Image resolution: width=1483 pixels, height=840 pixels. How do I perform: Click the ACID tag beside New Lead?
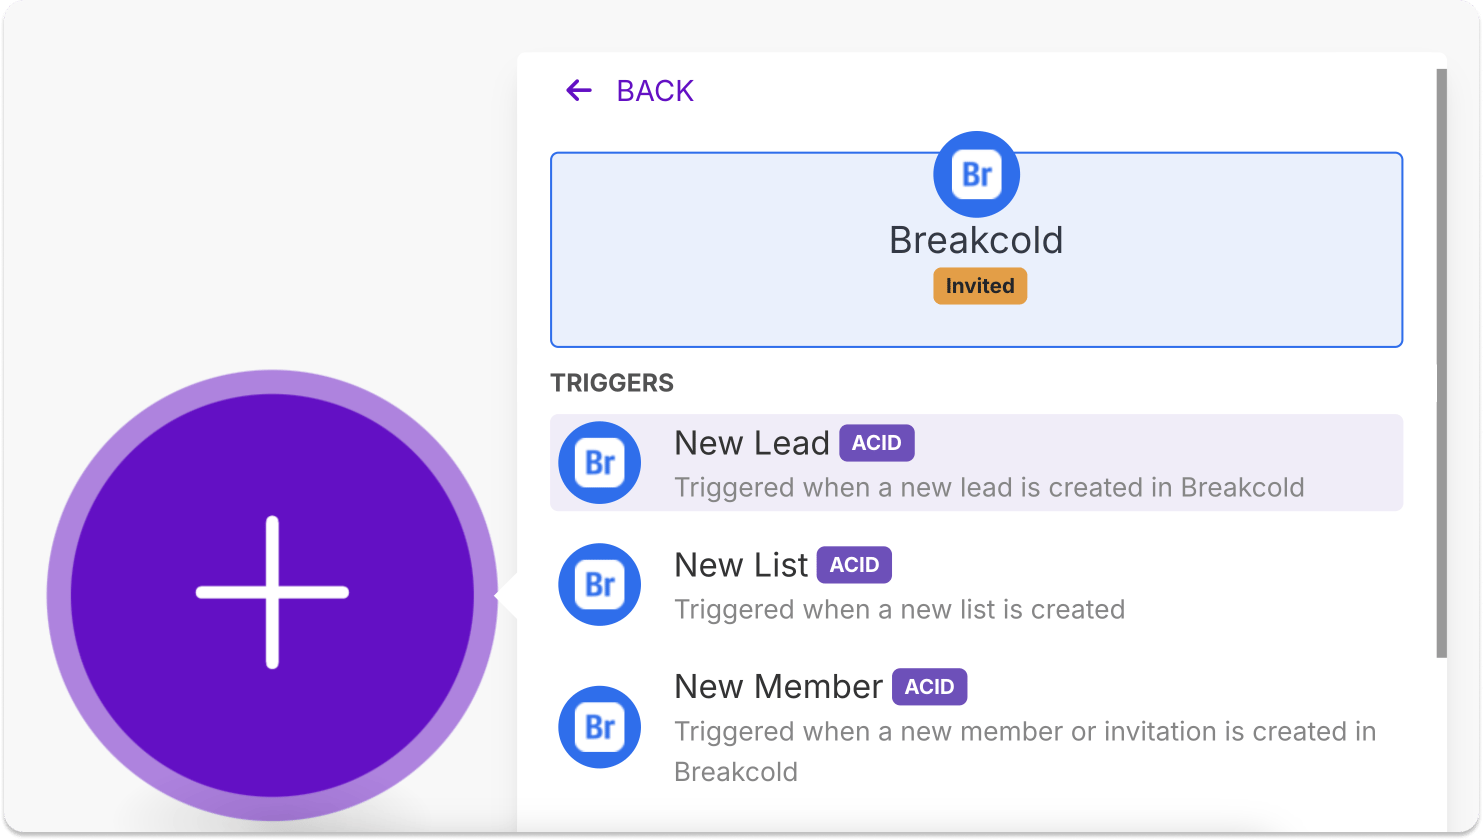(877, 443)
